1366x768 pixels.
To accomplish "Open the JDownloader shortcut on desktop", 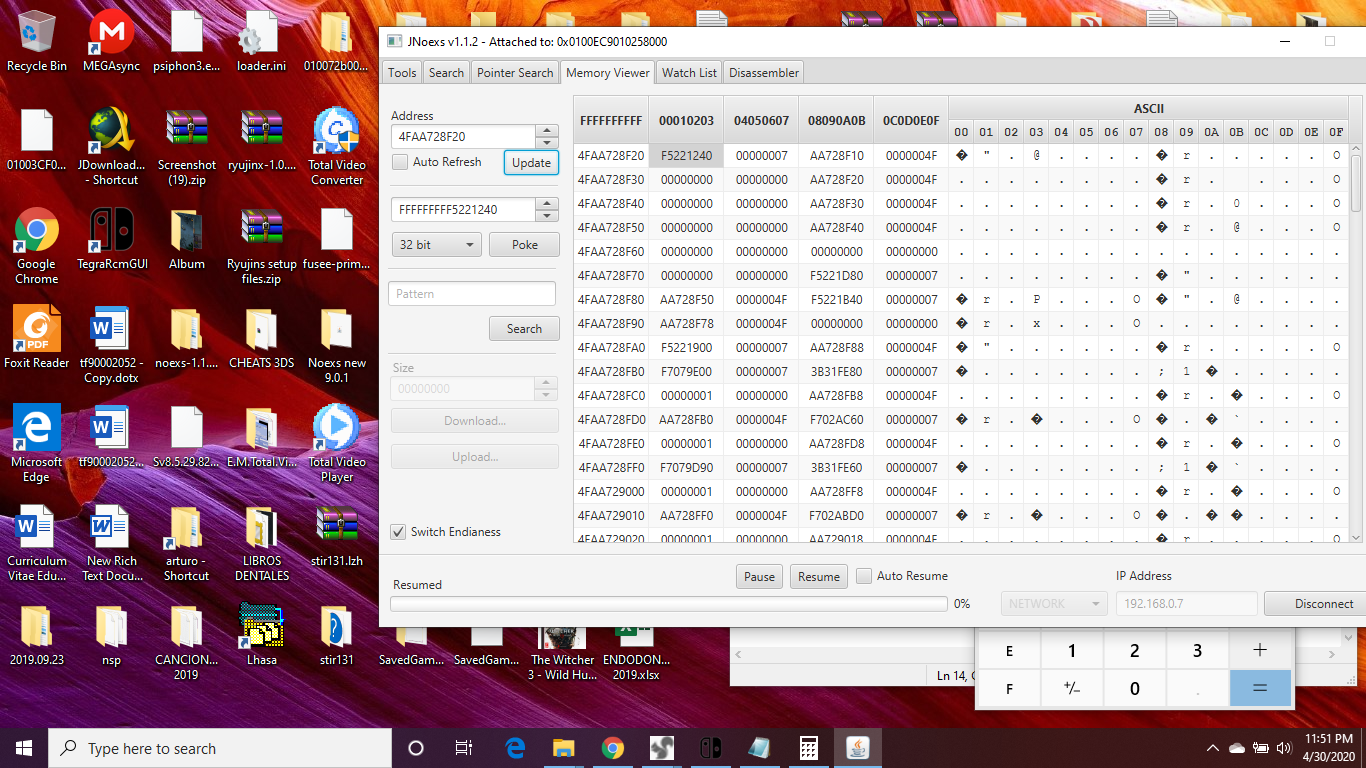I will (x=111, y=147).
